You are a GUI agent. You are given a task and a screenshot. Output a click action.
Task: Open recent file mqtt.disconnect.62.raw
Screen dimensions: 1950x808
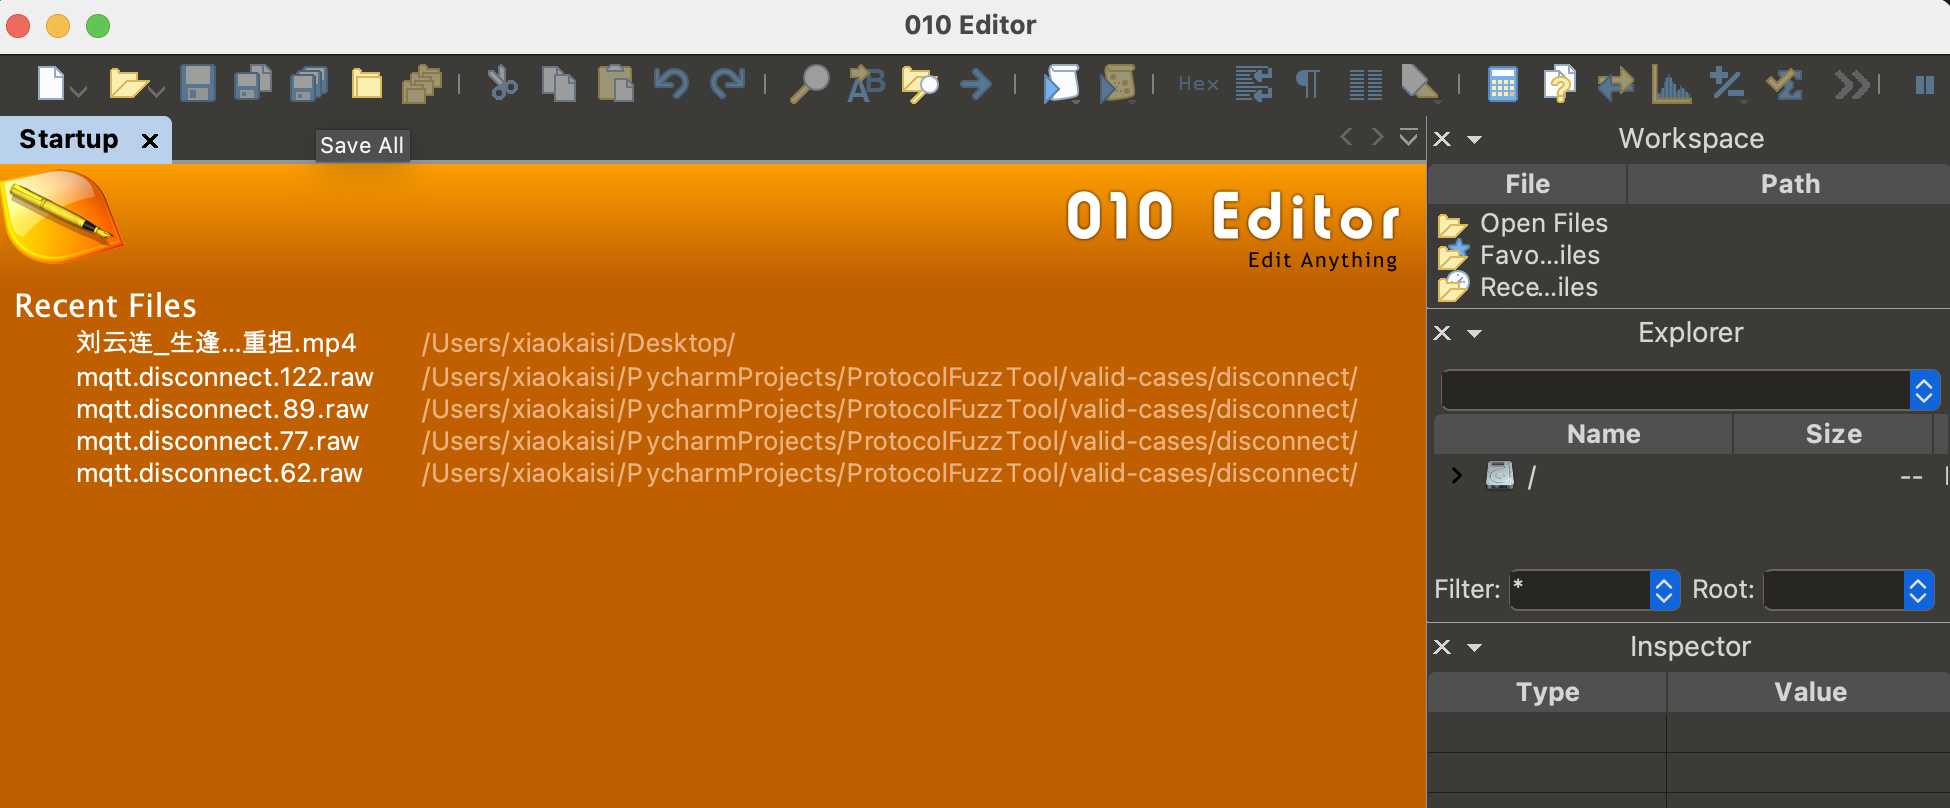[219, 473]
